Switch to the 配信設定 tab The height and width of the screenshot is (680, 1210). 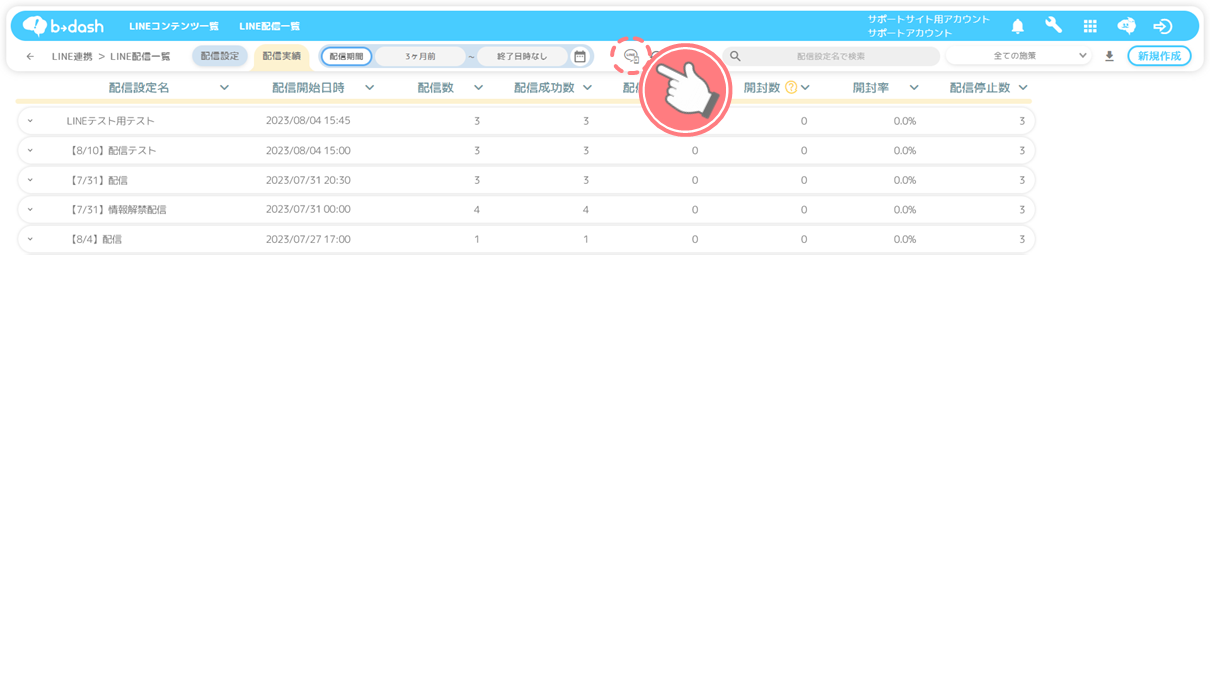point(219,56)
